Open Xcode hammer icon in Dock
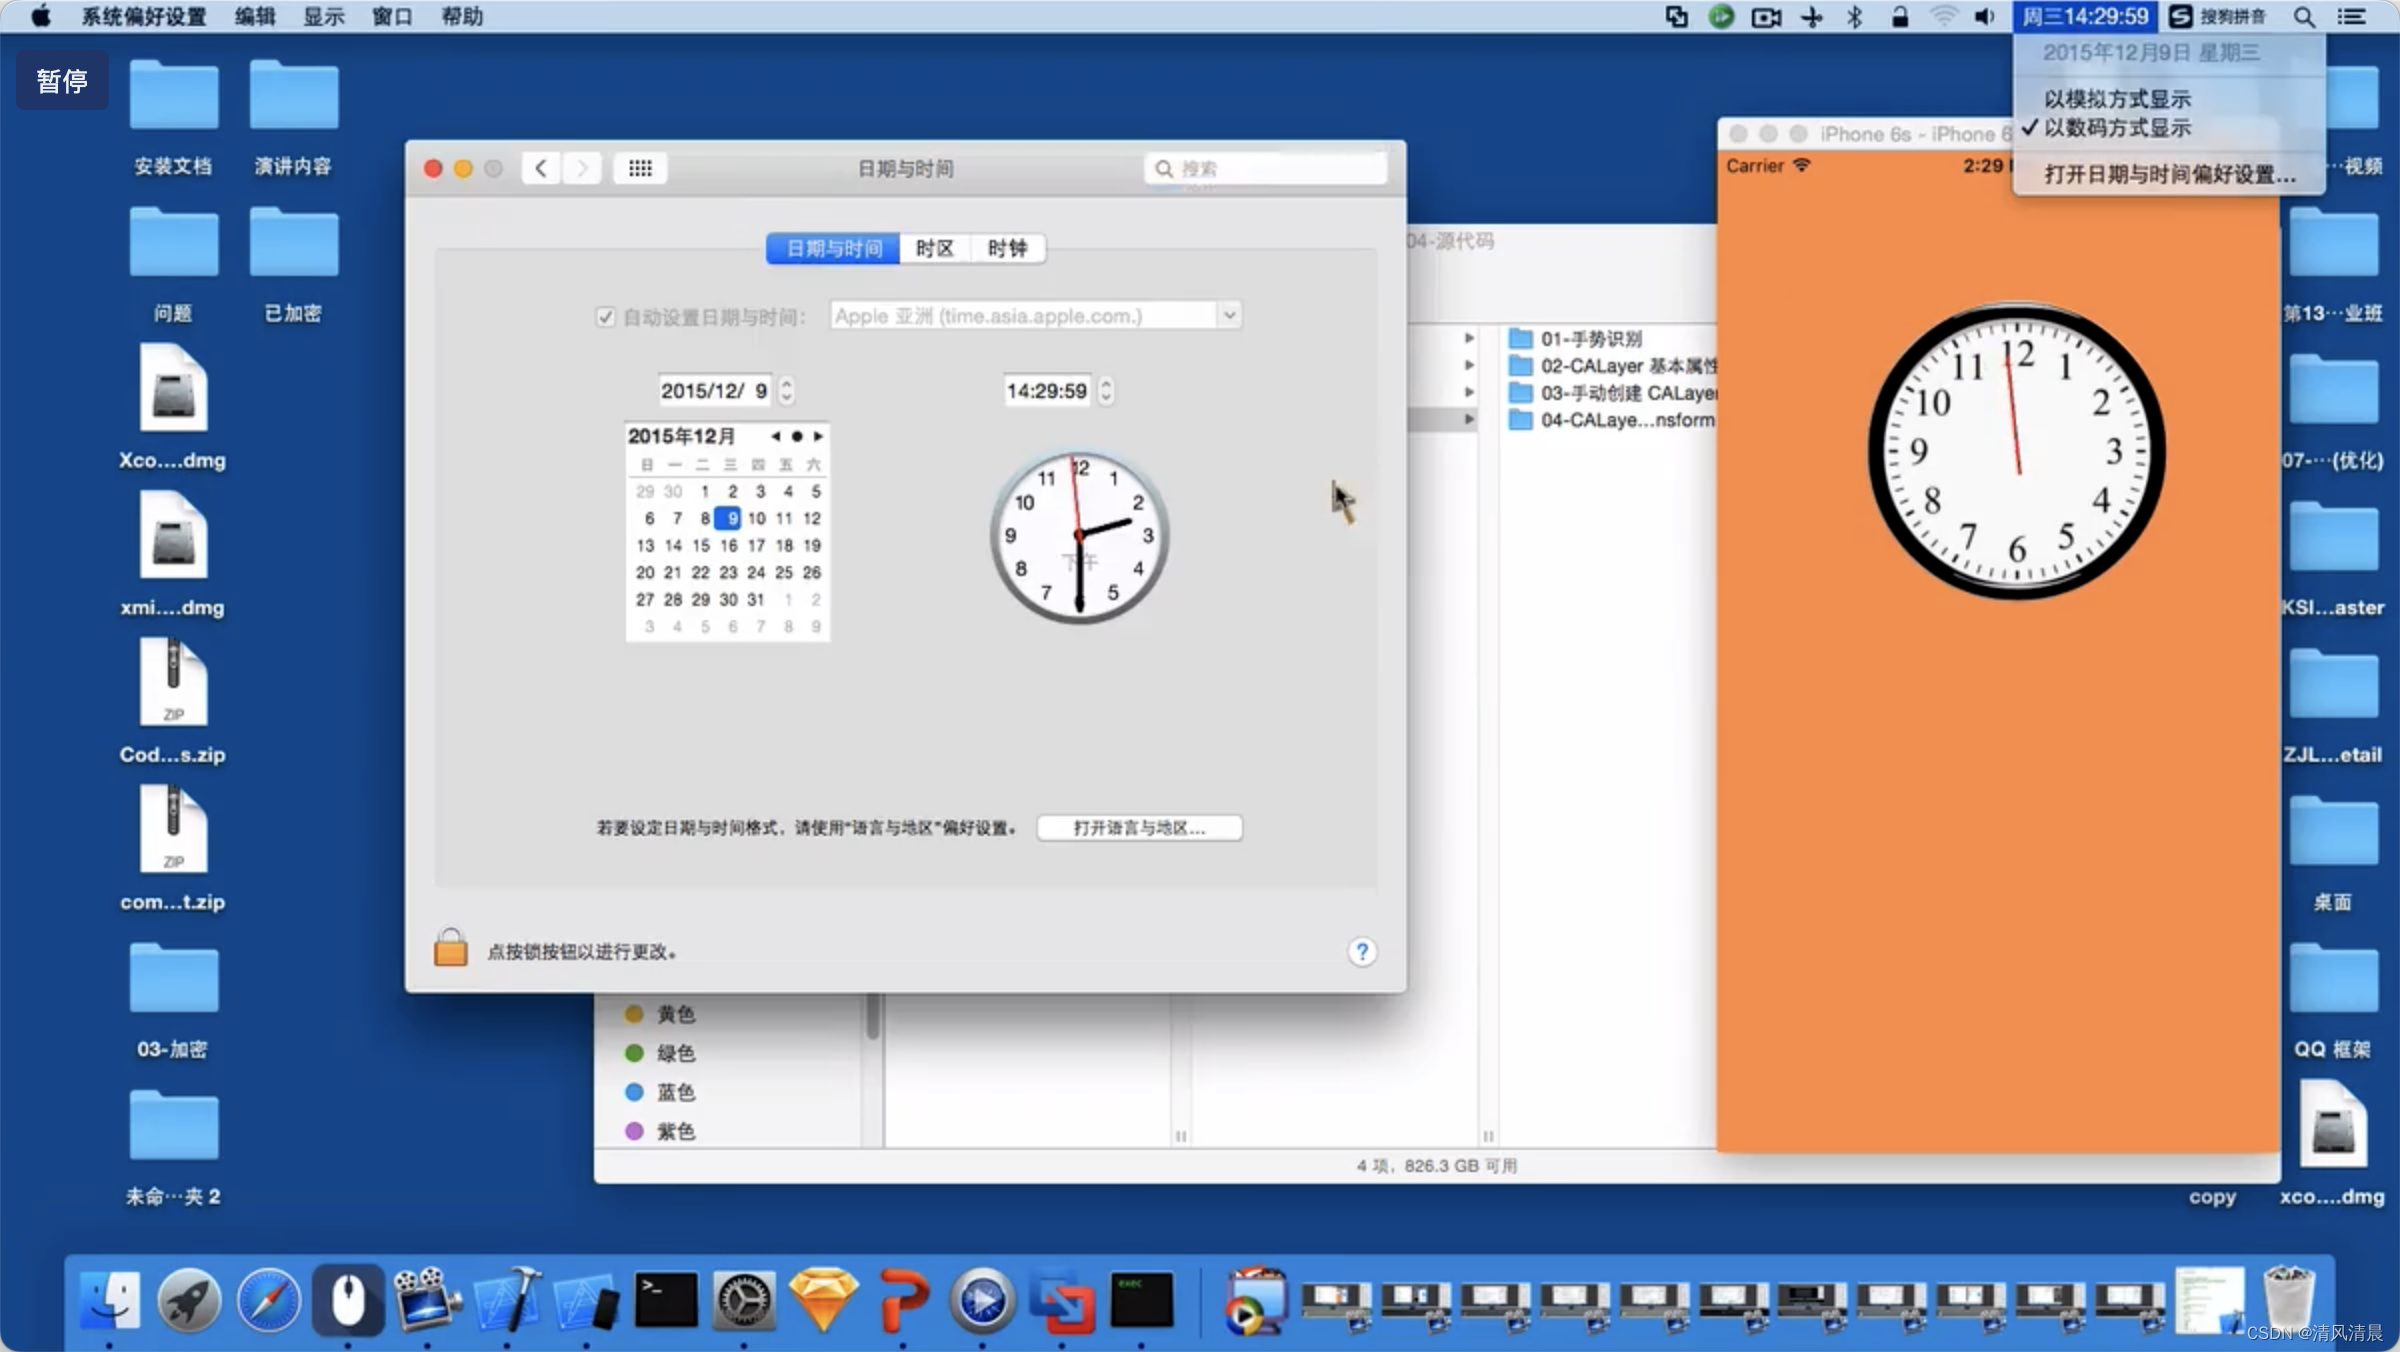 508,1300
